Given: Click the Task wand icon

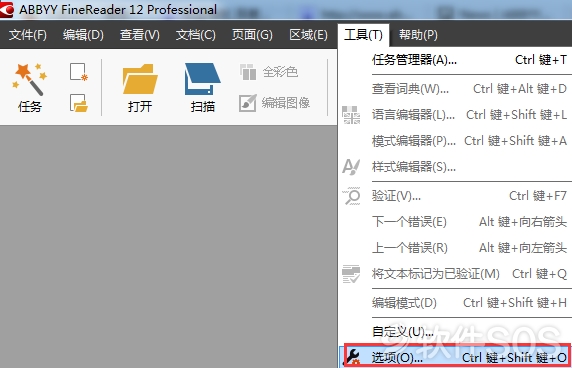Looking at the screenshot, I should tap(30, 79).
